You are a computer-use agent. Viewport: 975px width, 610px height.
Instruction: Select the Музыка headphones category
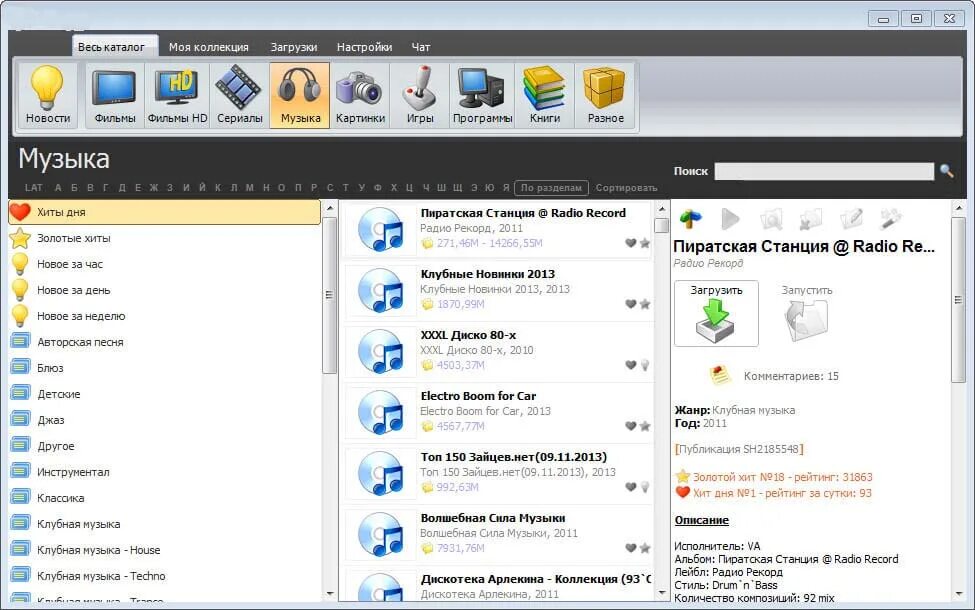click(300, 95)
